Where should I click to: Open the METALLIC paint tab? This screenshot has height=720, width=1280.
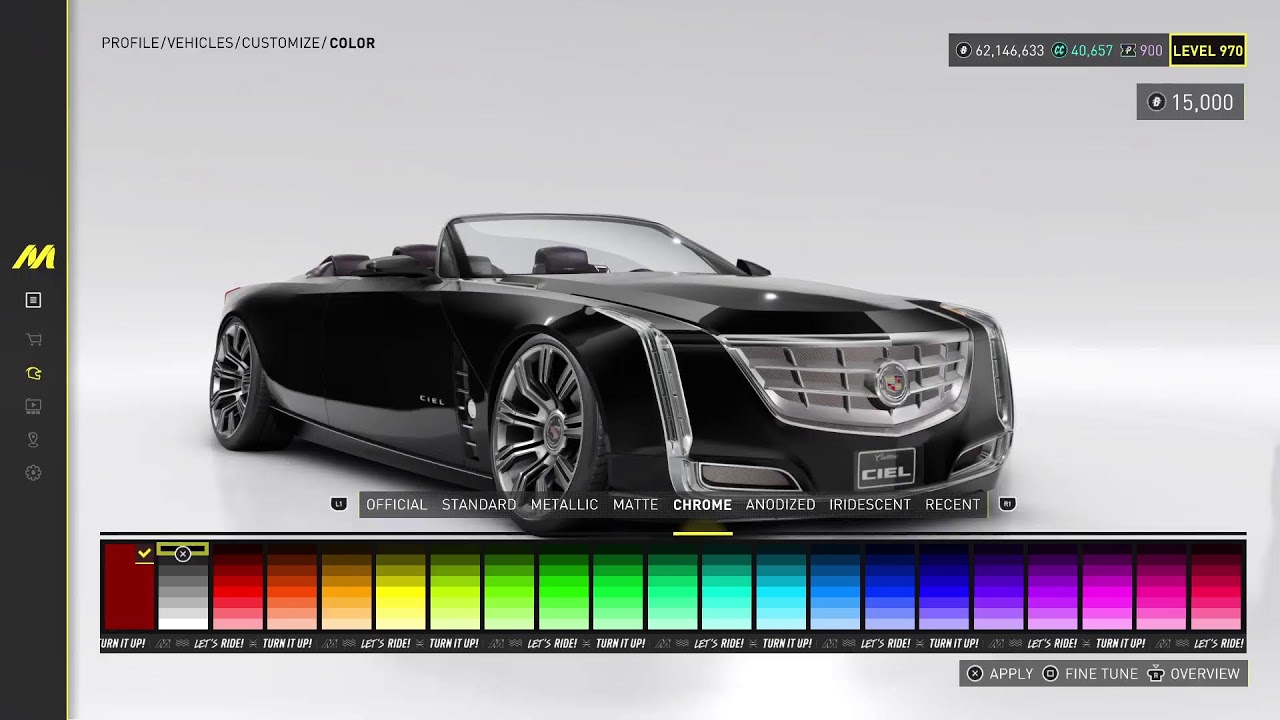coord(564,504)
